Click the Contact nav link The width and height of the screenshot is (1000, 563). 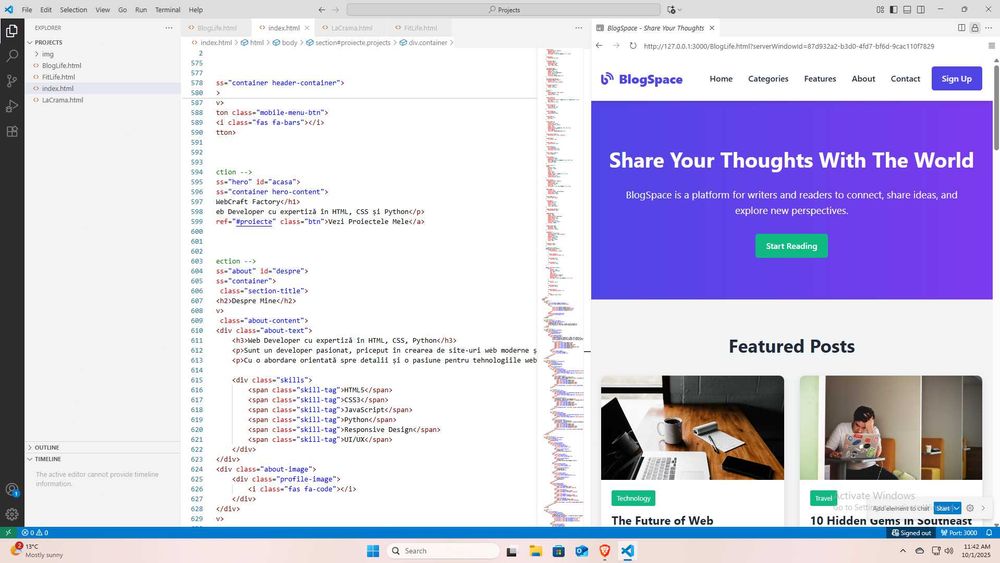coord(905,78)
